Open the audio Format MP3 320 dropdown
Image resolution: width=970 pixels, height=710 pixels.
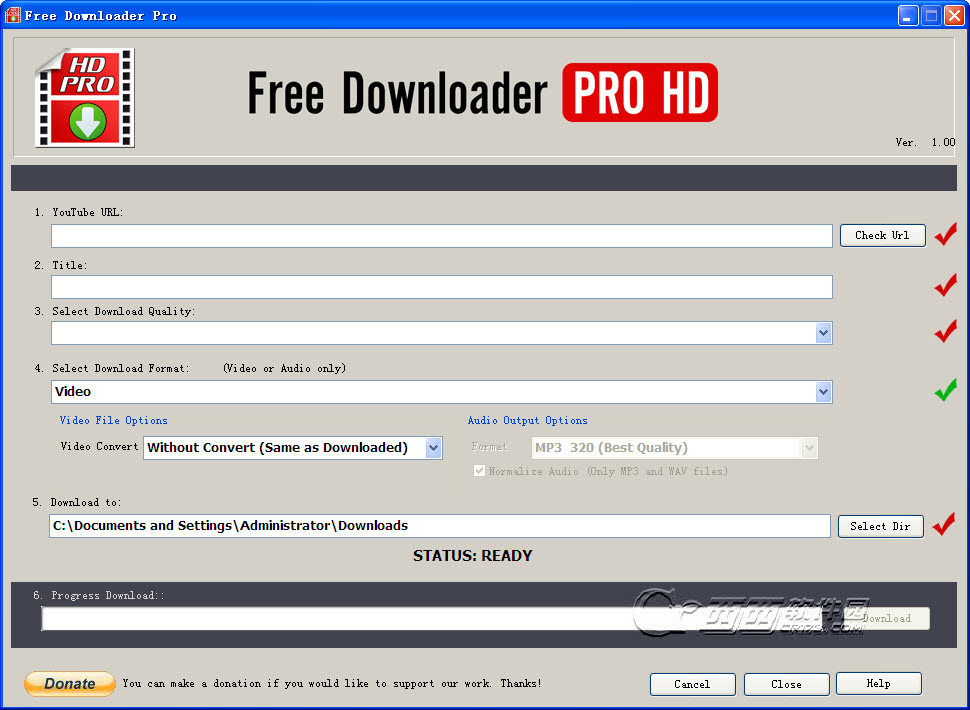coord(809,448)
